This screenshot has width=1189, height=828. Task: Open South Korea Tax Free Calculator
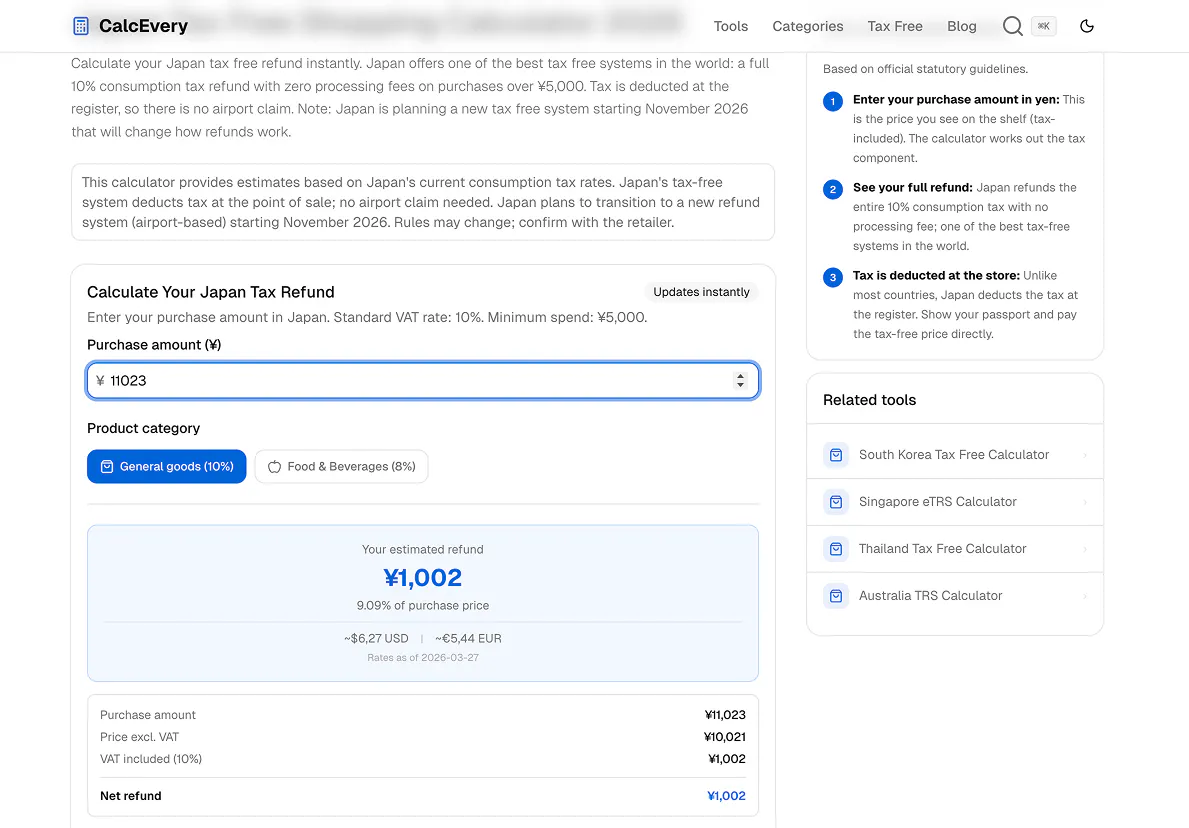tap(955, 455)
